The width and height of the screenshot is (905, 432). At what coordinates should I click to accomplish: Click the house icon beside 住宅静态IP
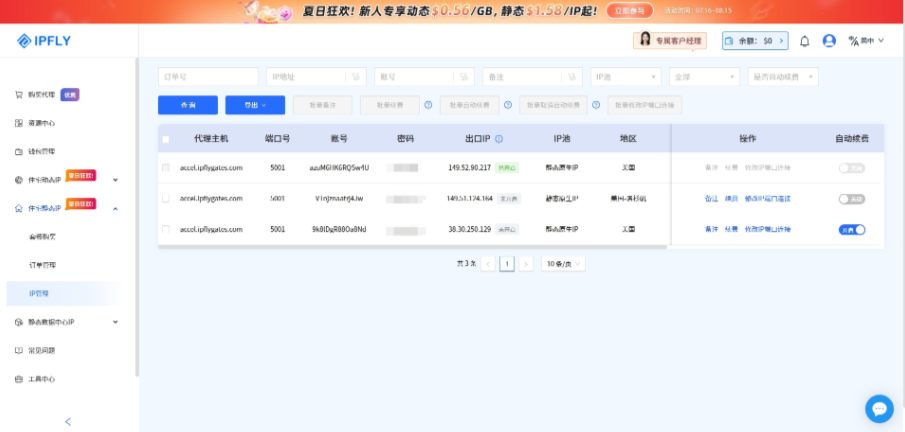[18, 208]
